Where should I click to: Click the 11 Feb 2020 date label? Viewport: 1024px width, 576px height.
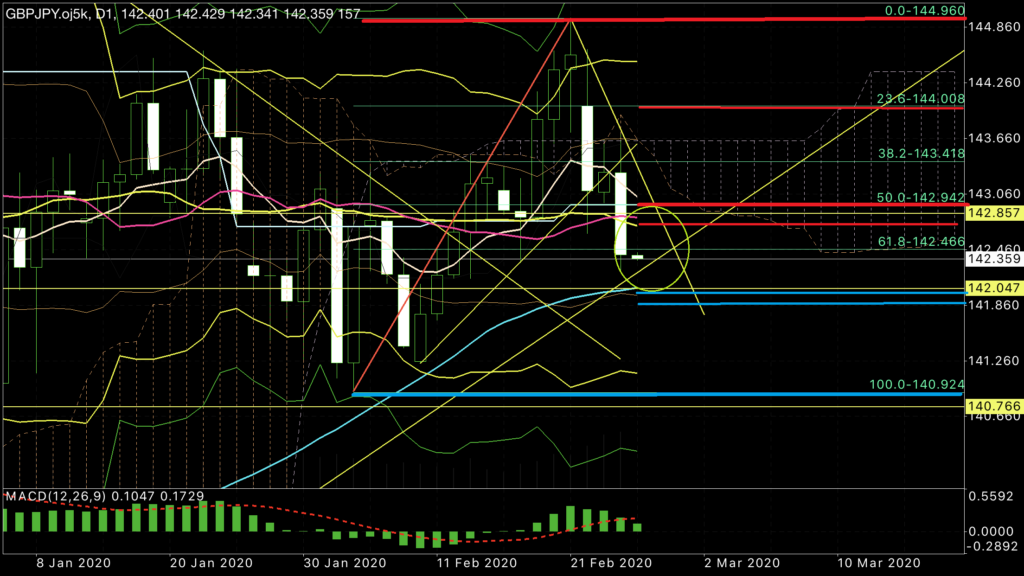(x=477, y=563)
